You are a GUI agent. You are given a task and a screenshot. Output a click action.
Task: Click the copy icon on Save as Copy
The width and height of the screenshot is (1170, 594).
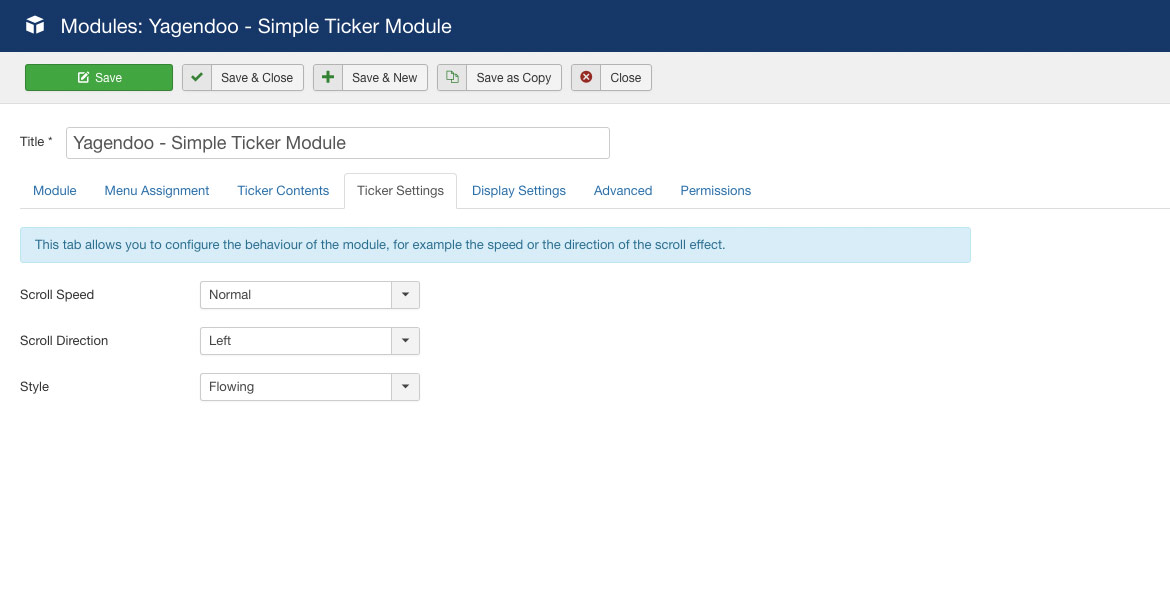pos(451,78)
